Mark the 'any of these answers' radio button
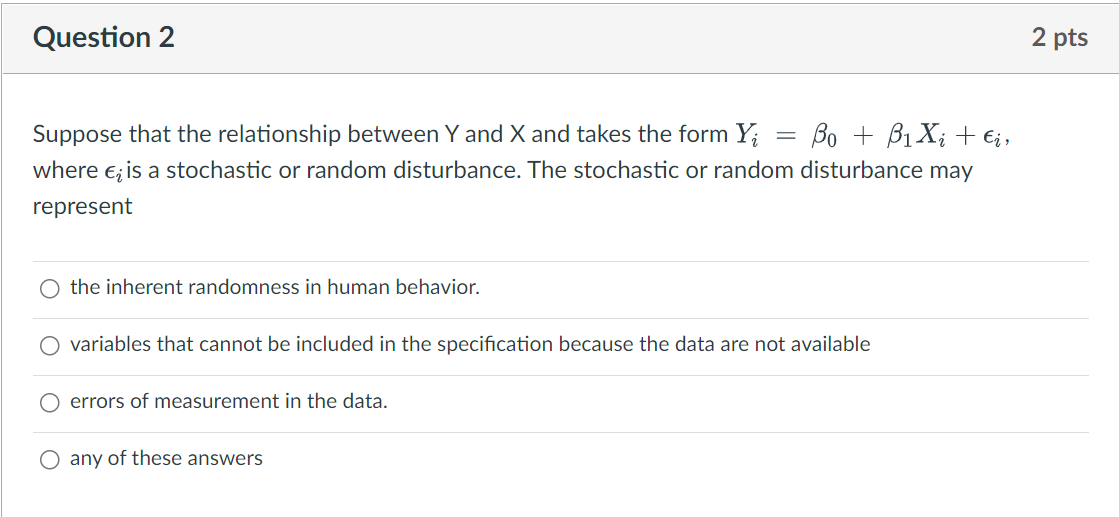 pos(50,460)
